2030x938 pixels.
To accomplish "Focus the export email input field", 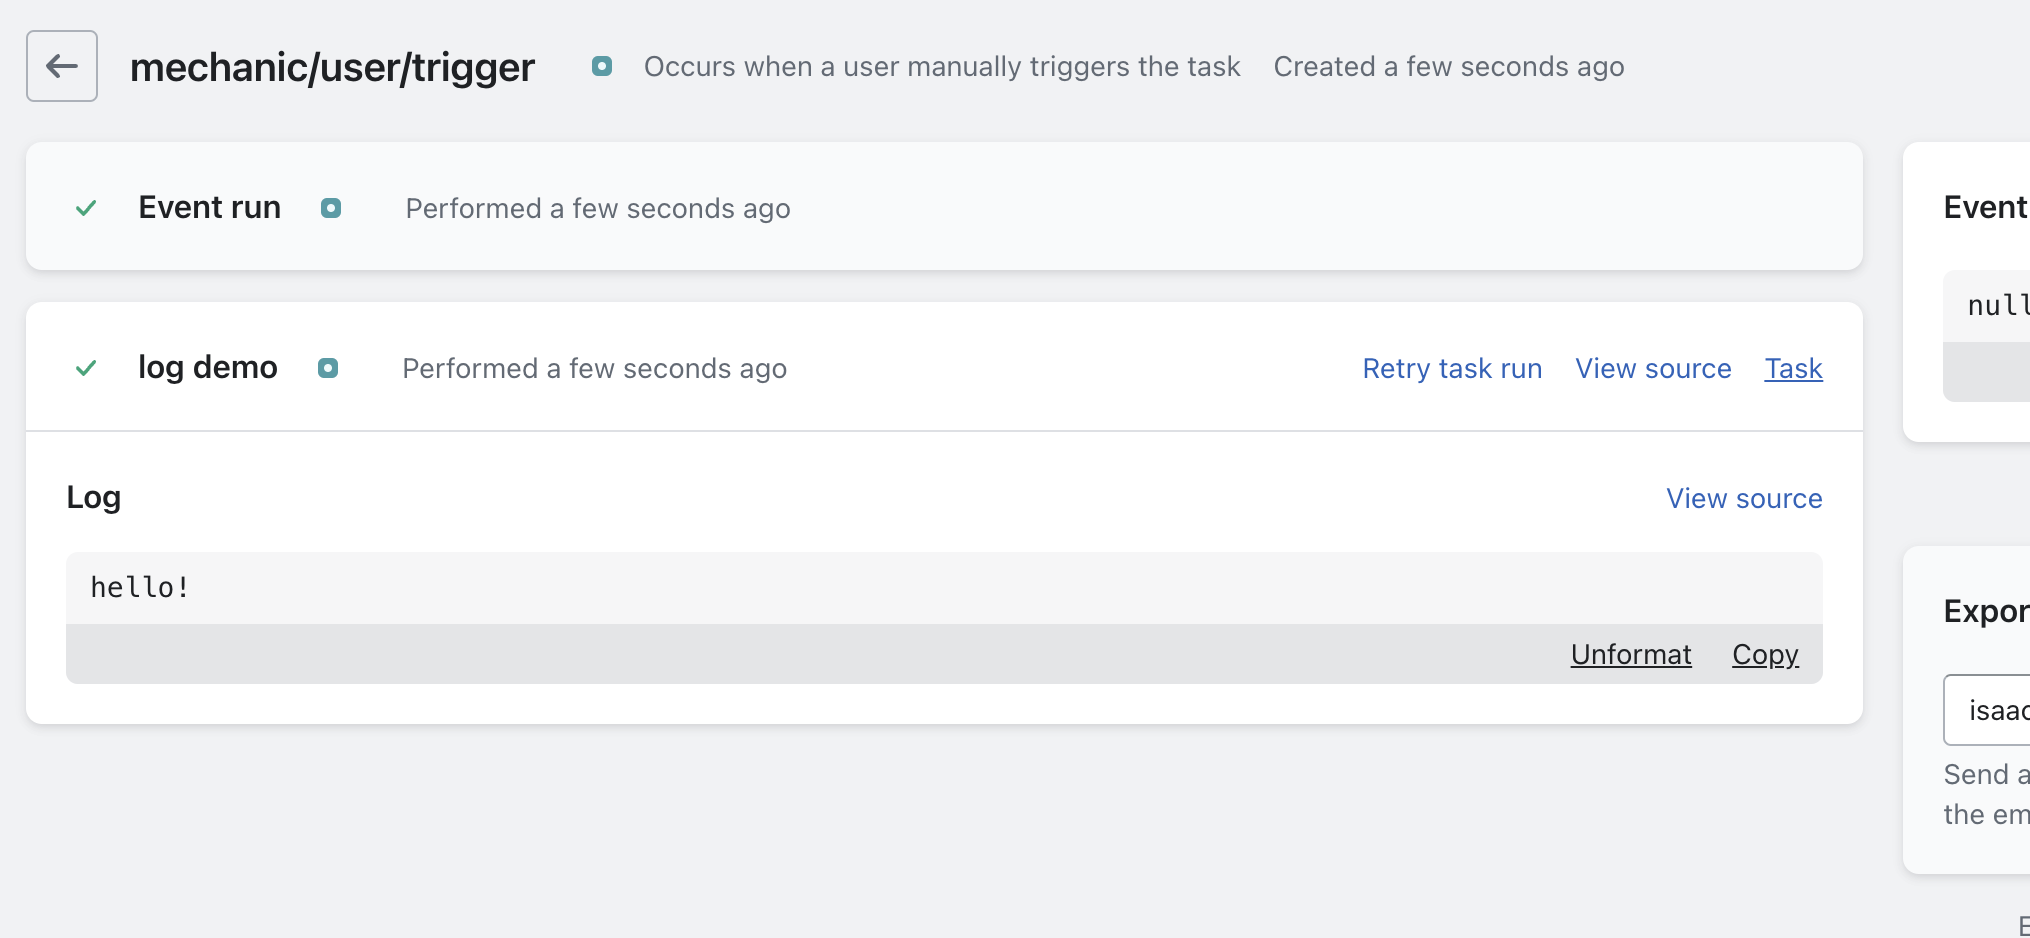I will point(1990,710).
